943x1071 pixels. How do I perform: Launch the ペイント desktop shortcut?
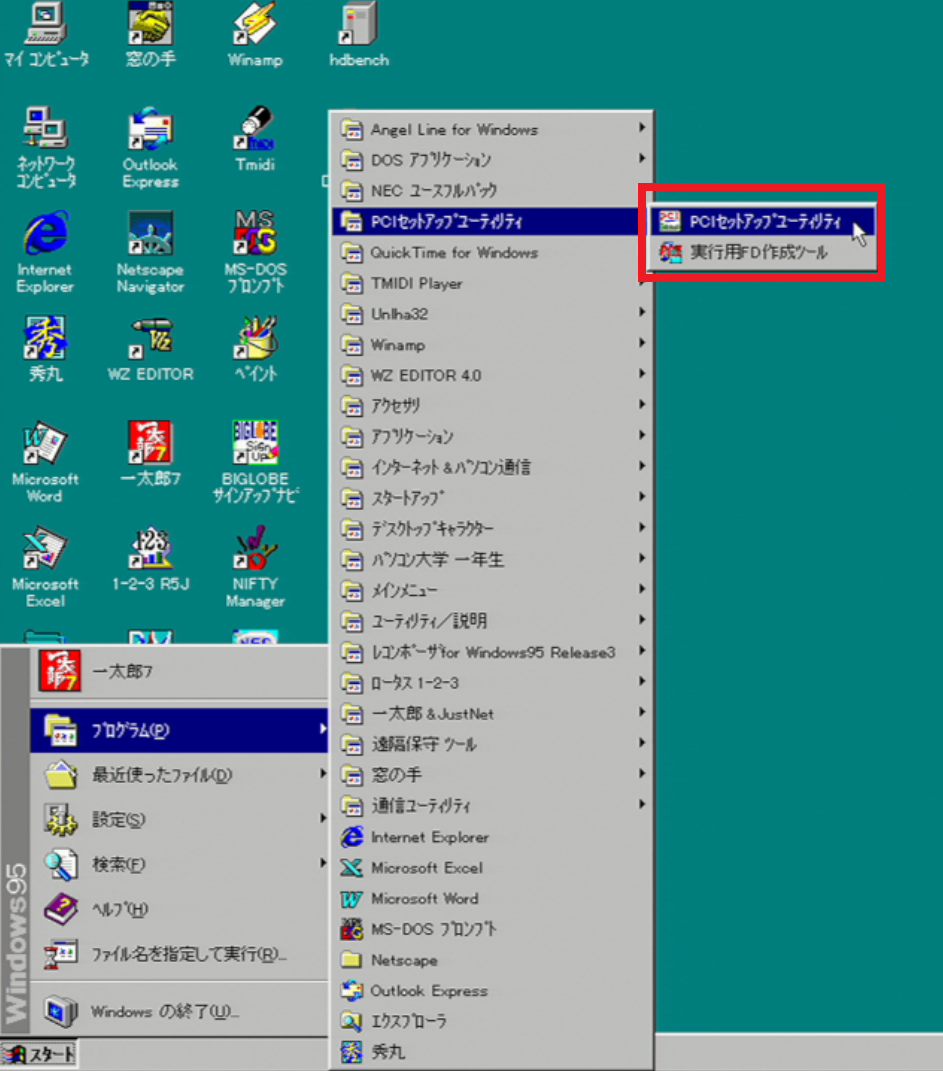coord(255,348)
